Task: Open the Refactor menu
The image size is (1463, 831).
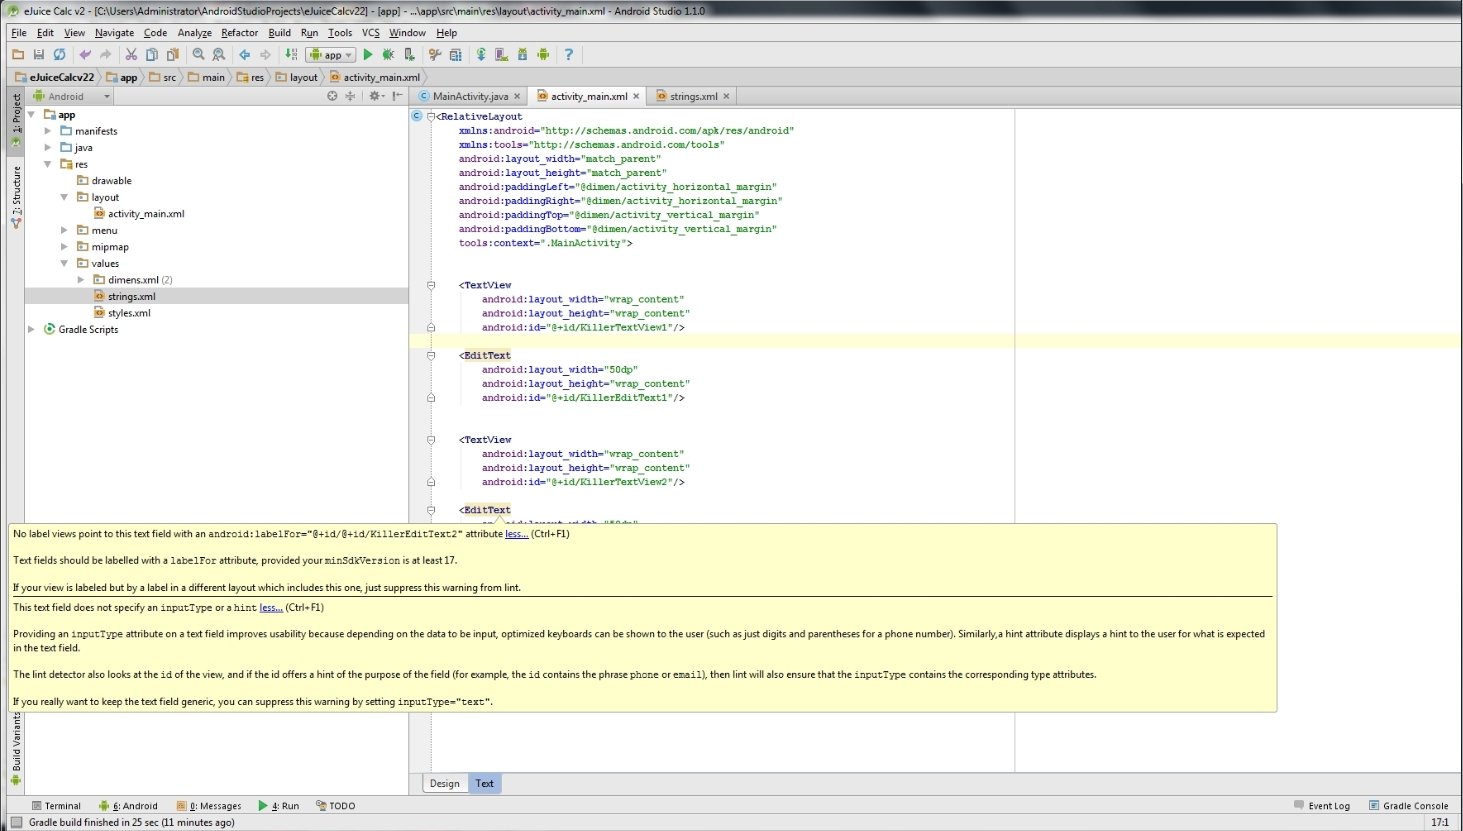Action: 239,32
